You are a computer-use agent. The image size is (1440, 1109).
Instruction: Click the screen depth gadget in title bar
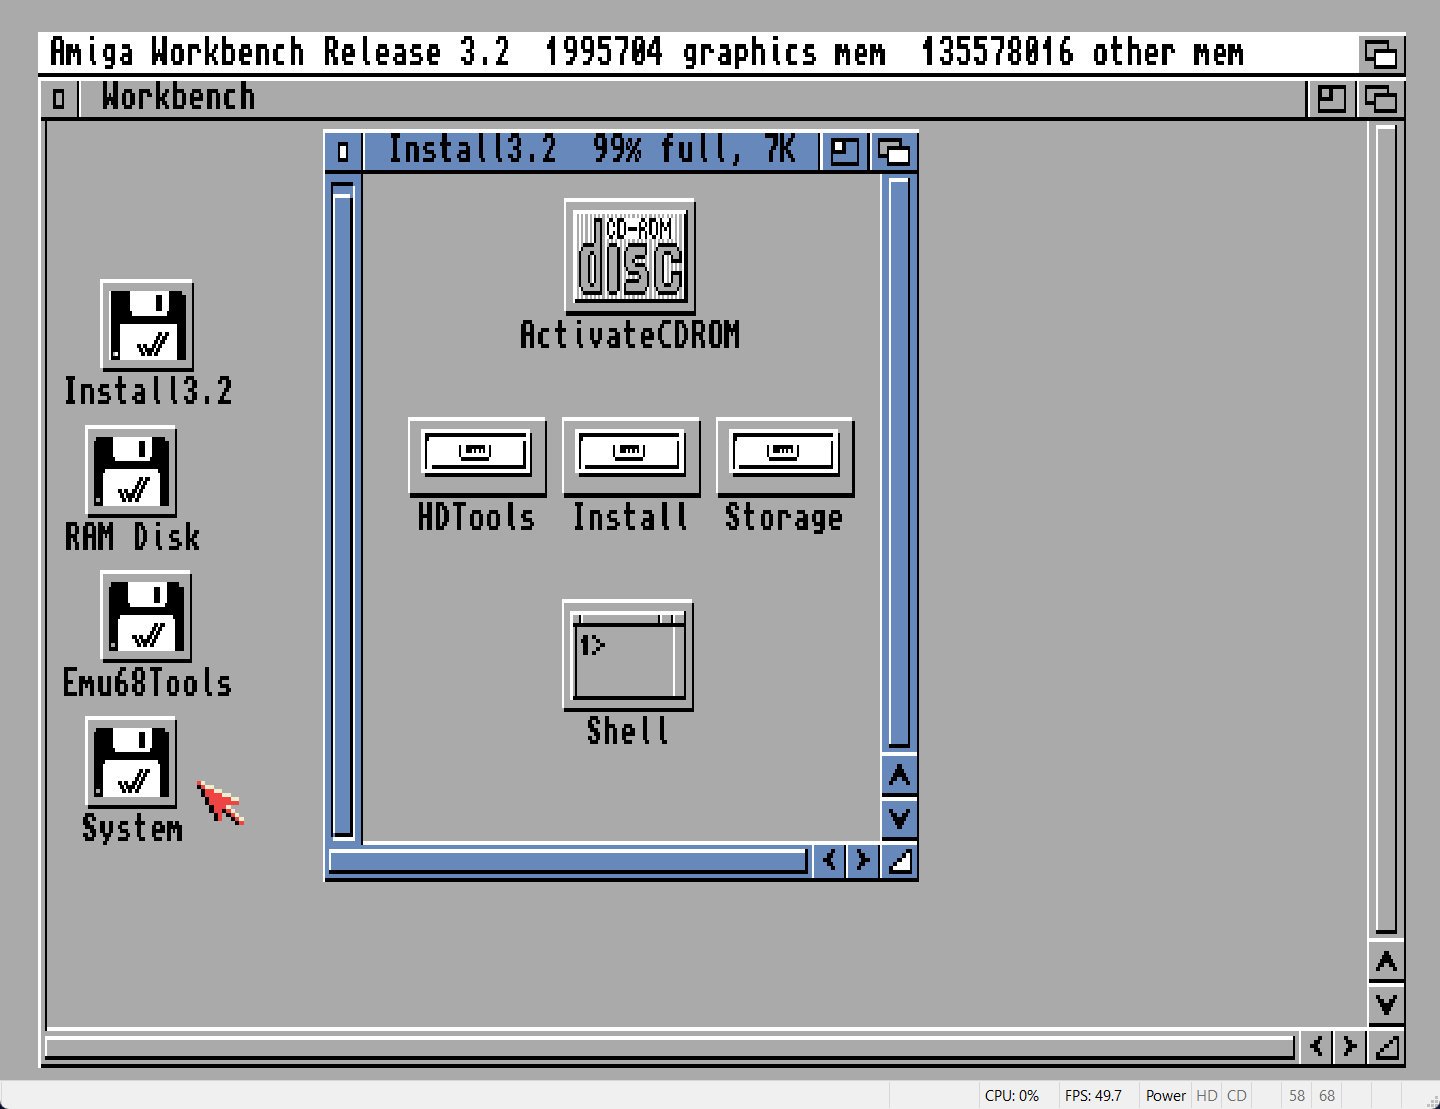[1381, 54]
